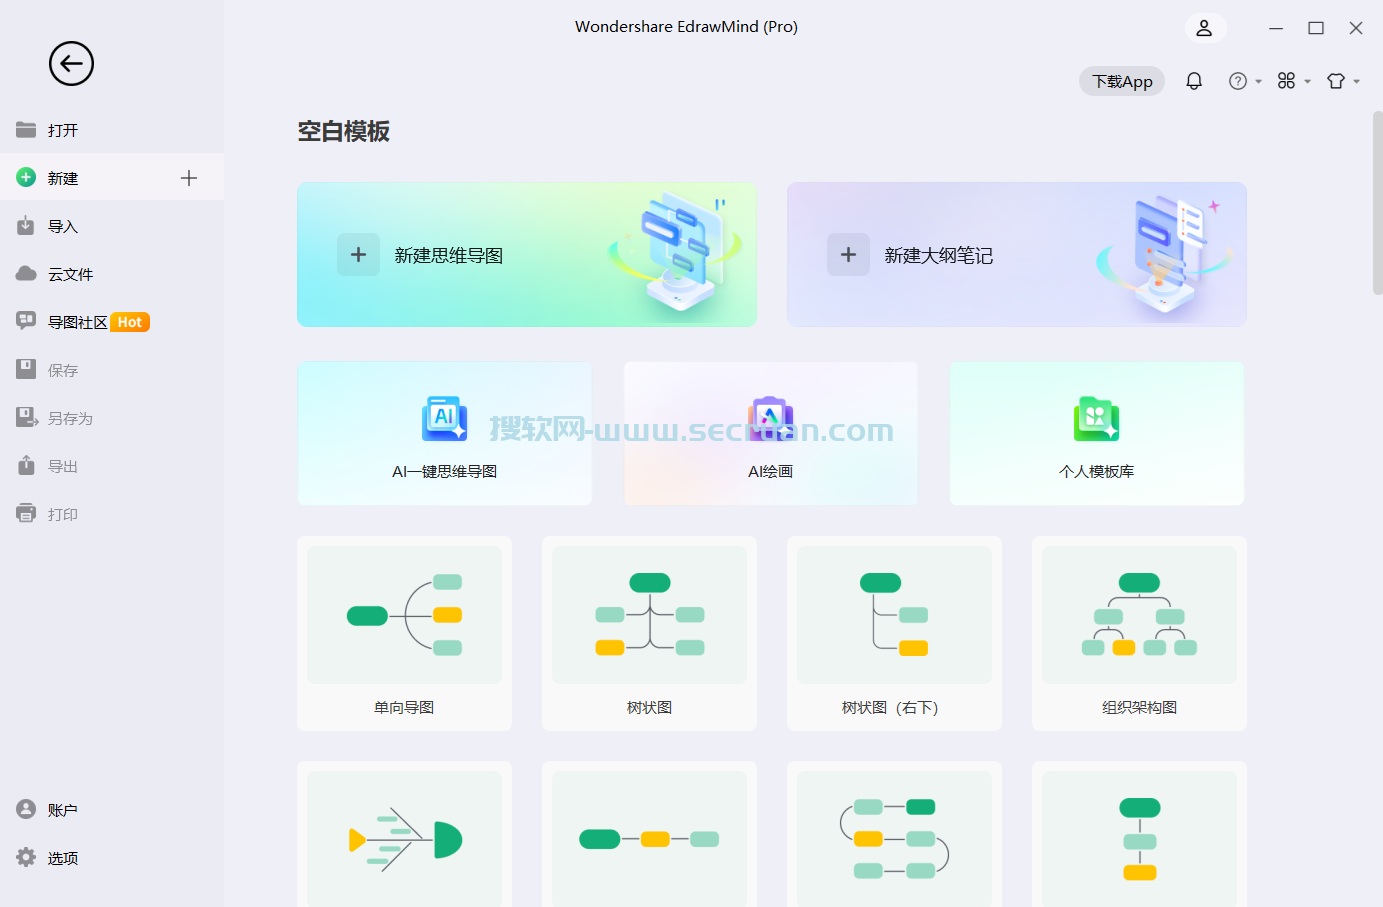Click the printer icon beside 打印
1383x907 pixels.
[26, 513]
